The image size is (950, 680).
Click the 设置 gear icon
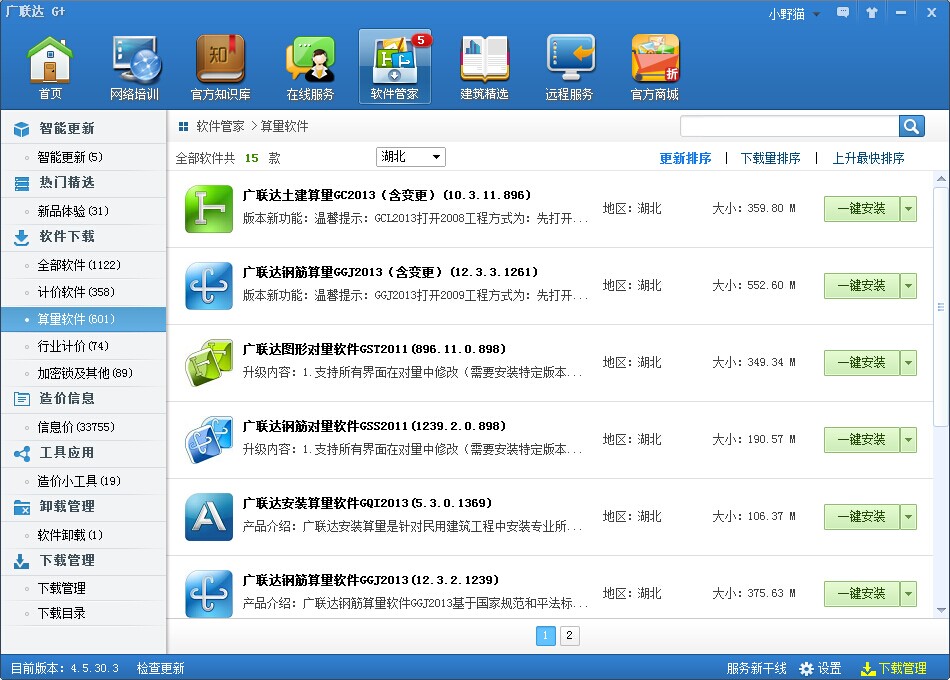click(x=806, y=668)
